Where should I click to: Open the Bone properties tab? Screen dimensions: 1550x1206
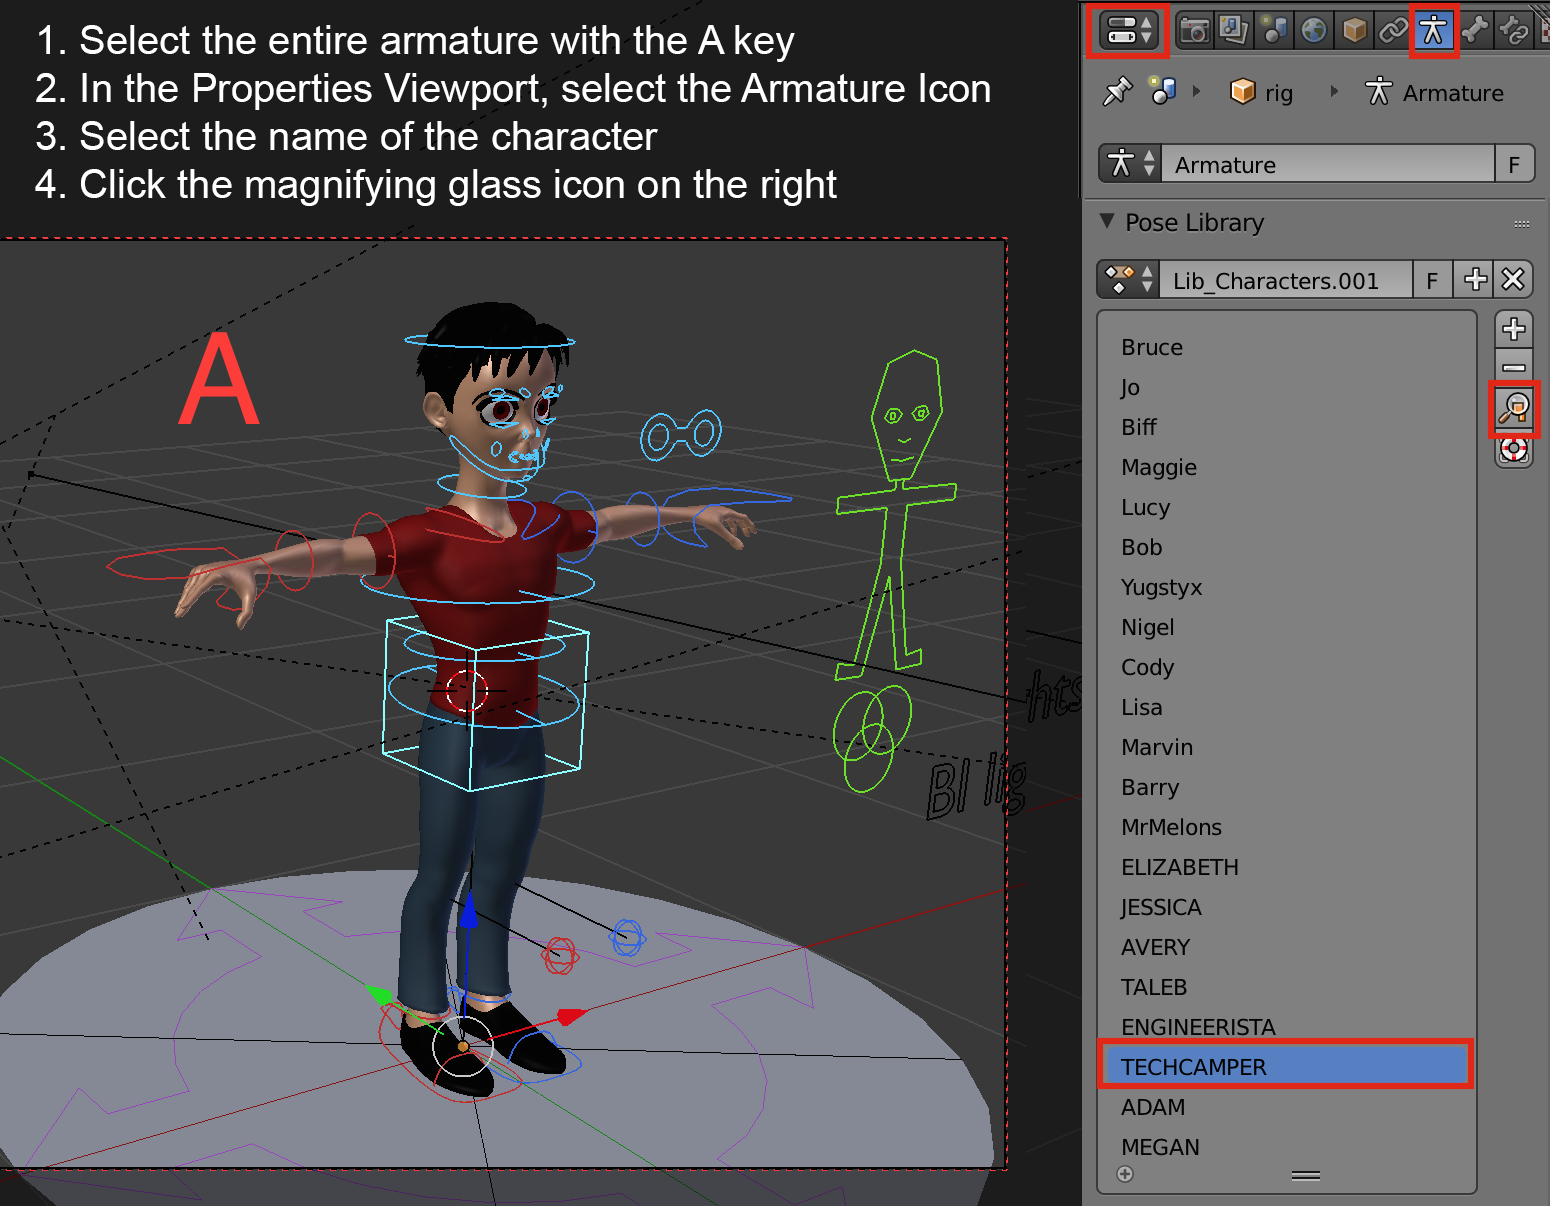click(1475, 30)
